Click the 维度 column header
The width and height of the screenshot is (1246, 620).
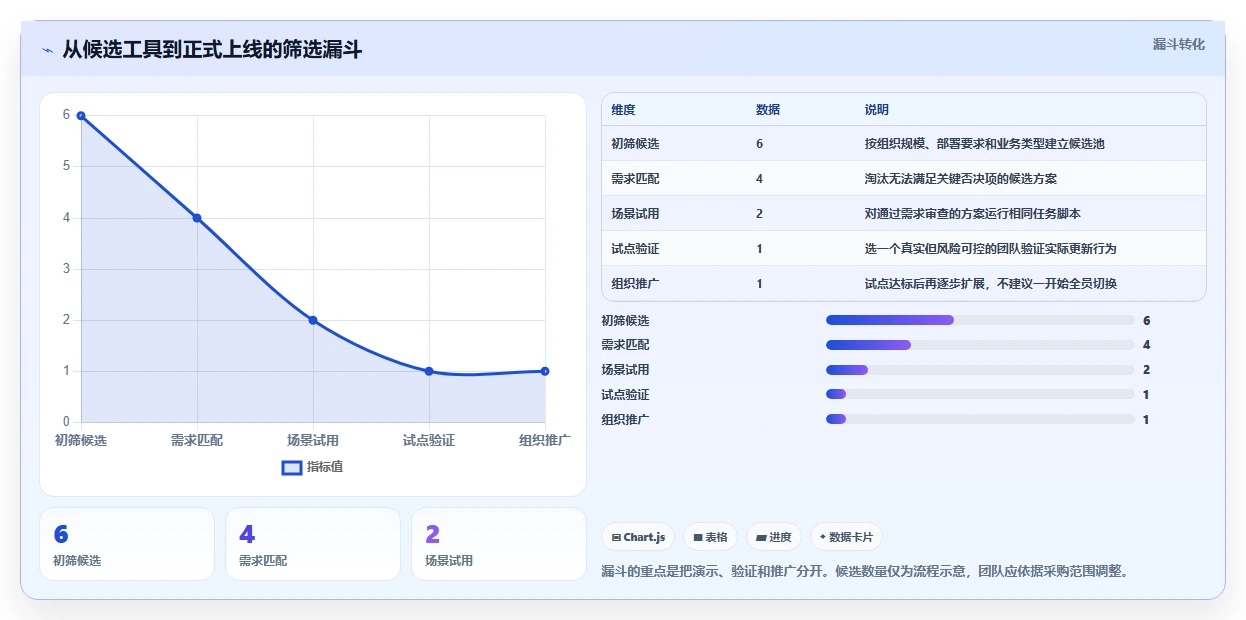[623, 110]
